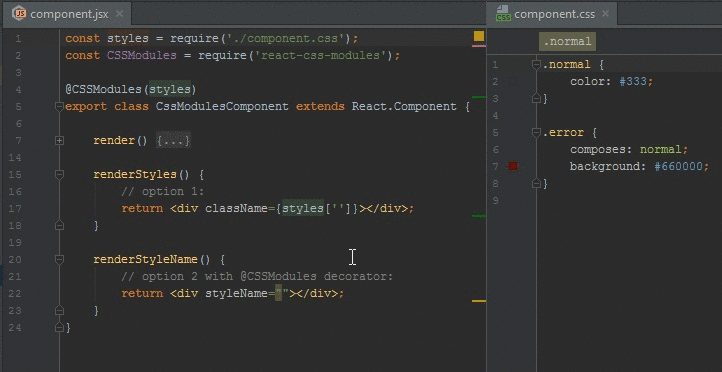The height and width of the screenshot is (372, 722).
Task: Click the .normal selector on CSS line 1
Action: click(x=566, y=65)
